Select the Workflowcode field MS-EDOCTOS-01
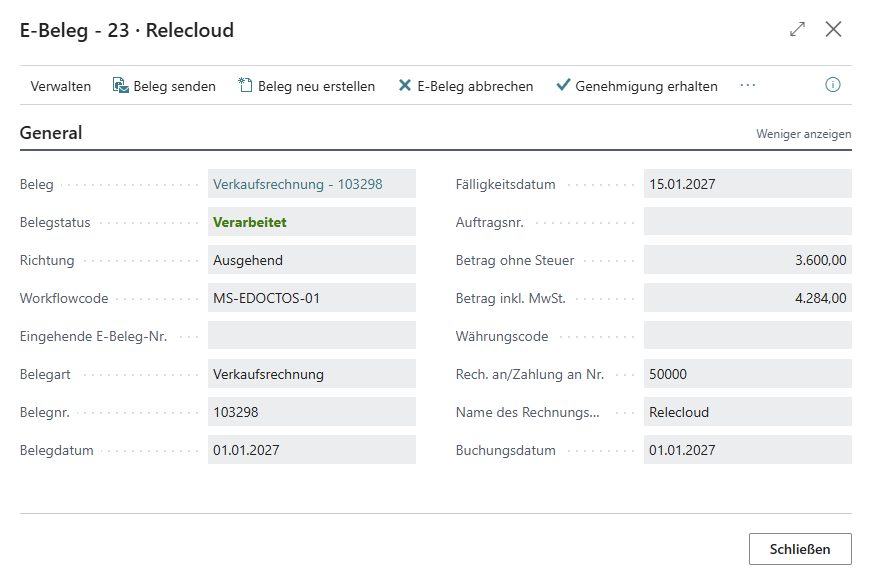Screen dimensions: 870x584 coord(312,298)
